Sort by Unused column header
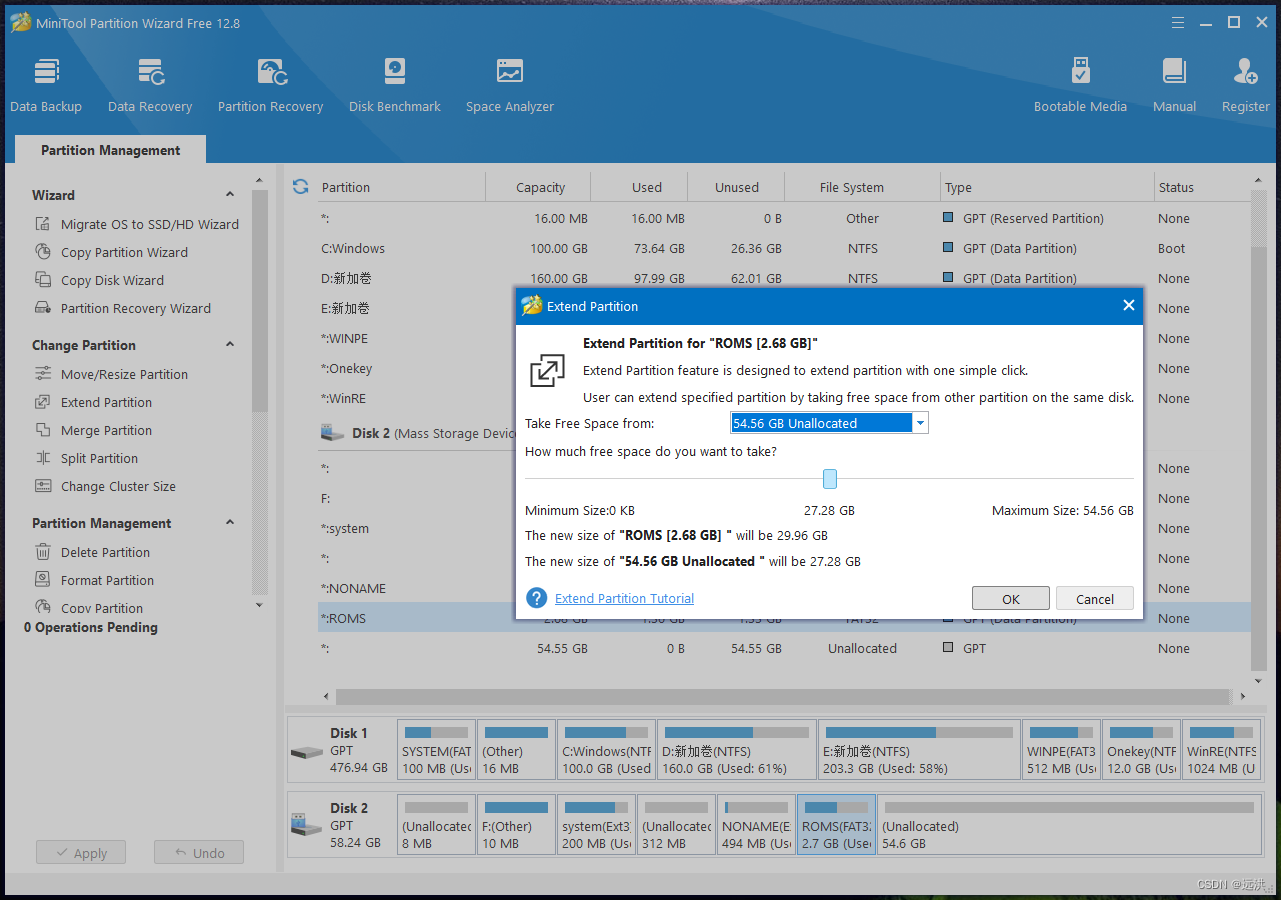Image resolution: width=1281 pixels, height=900 pixels. click(x=737, y=187)
